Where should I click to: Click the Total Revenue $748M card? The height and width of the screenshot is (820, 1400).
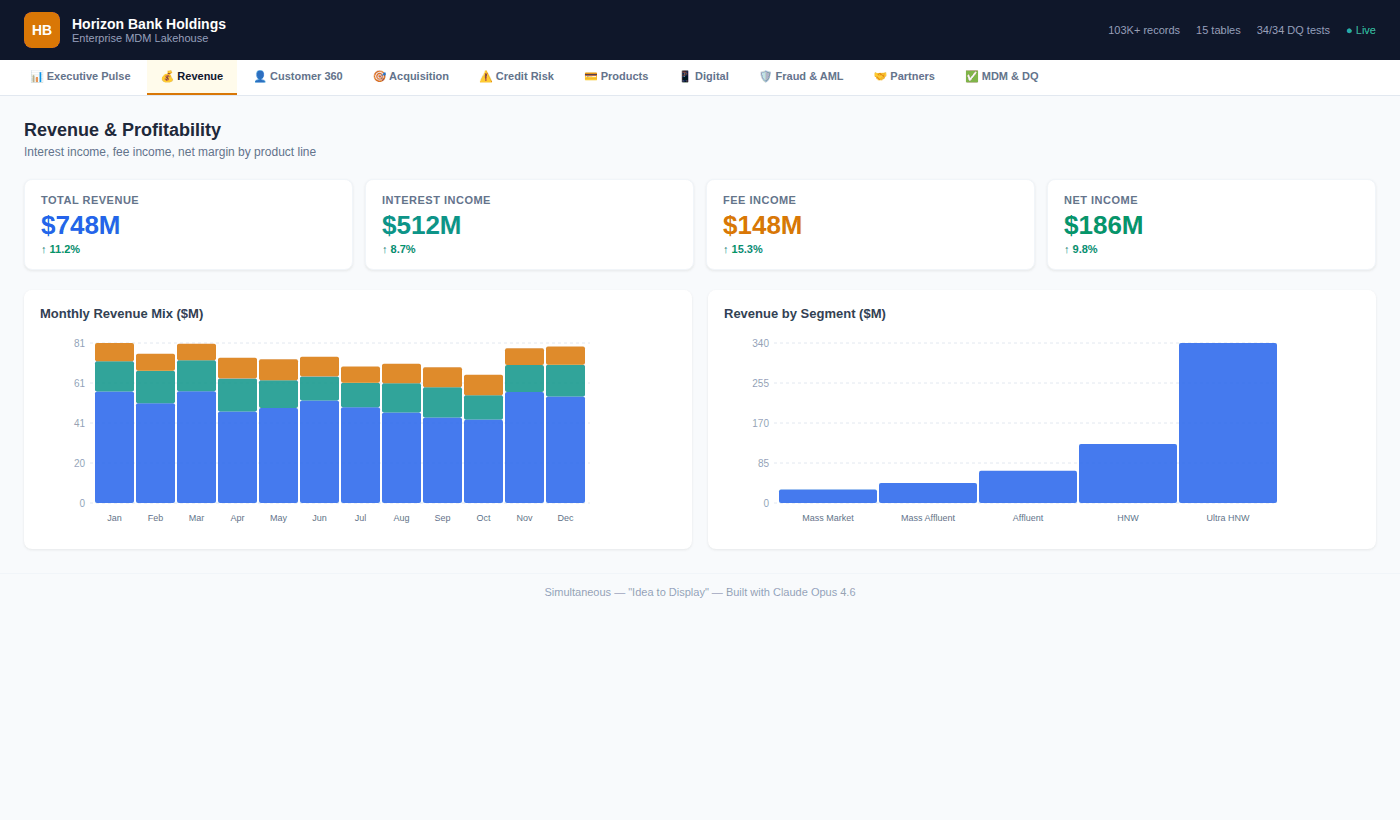click(188, 225)
